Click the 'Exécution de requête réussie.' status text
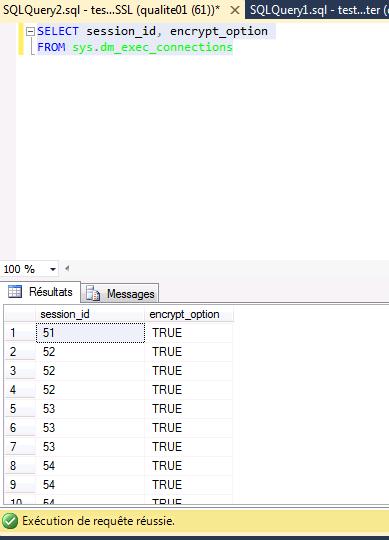 [98, 521]
